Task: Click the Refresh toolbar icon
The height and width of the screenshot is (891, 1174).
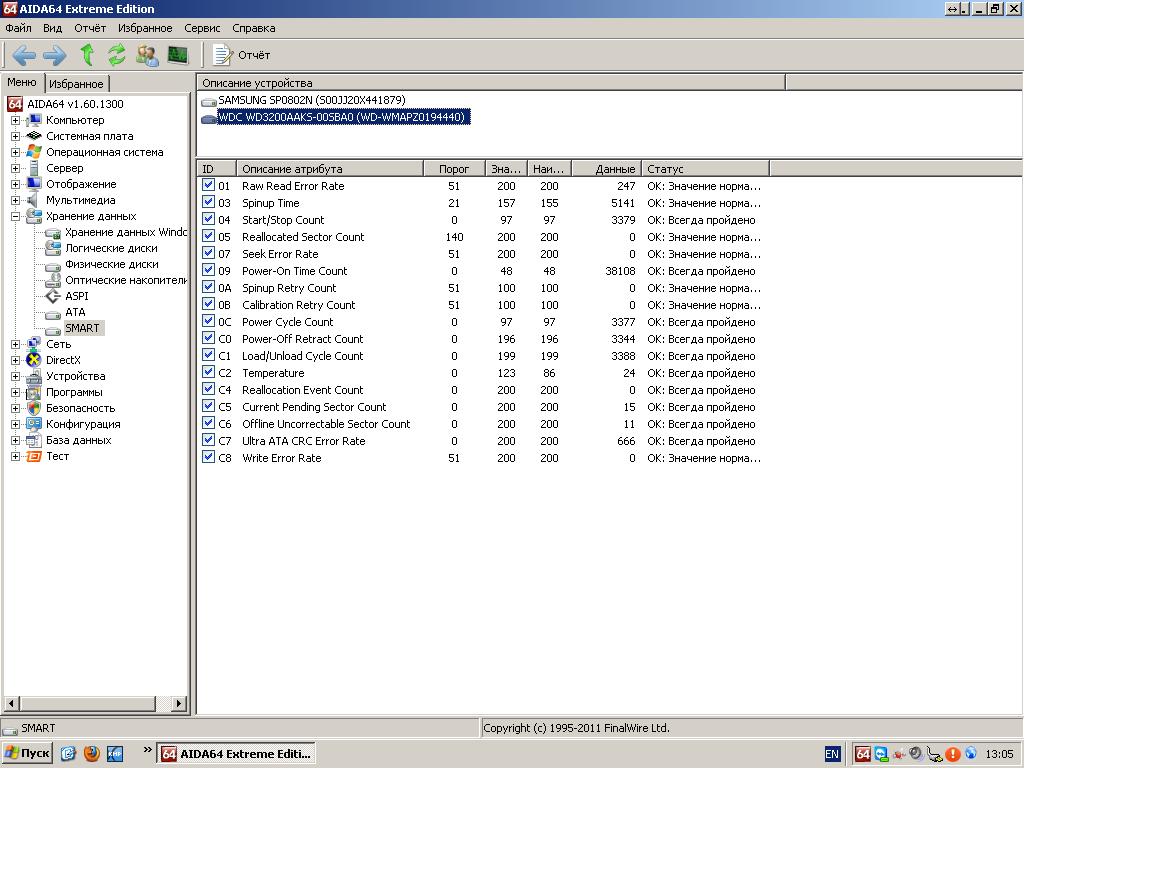Action: pyautogui.click(x=116, y=55)
